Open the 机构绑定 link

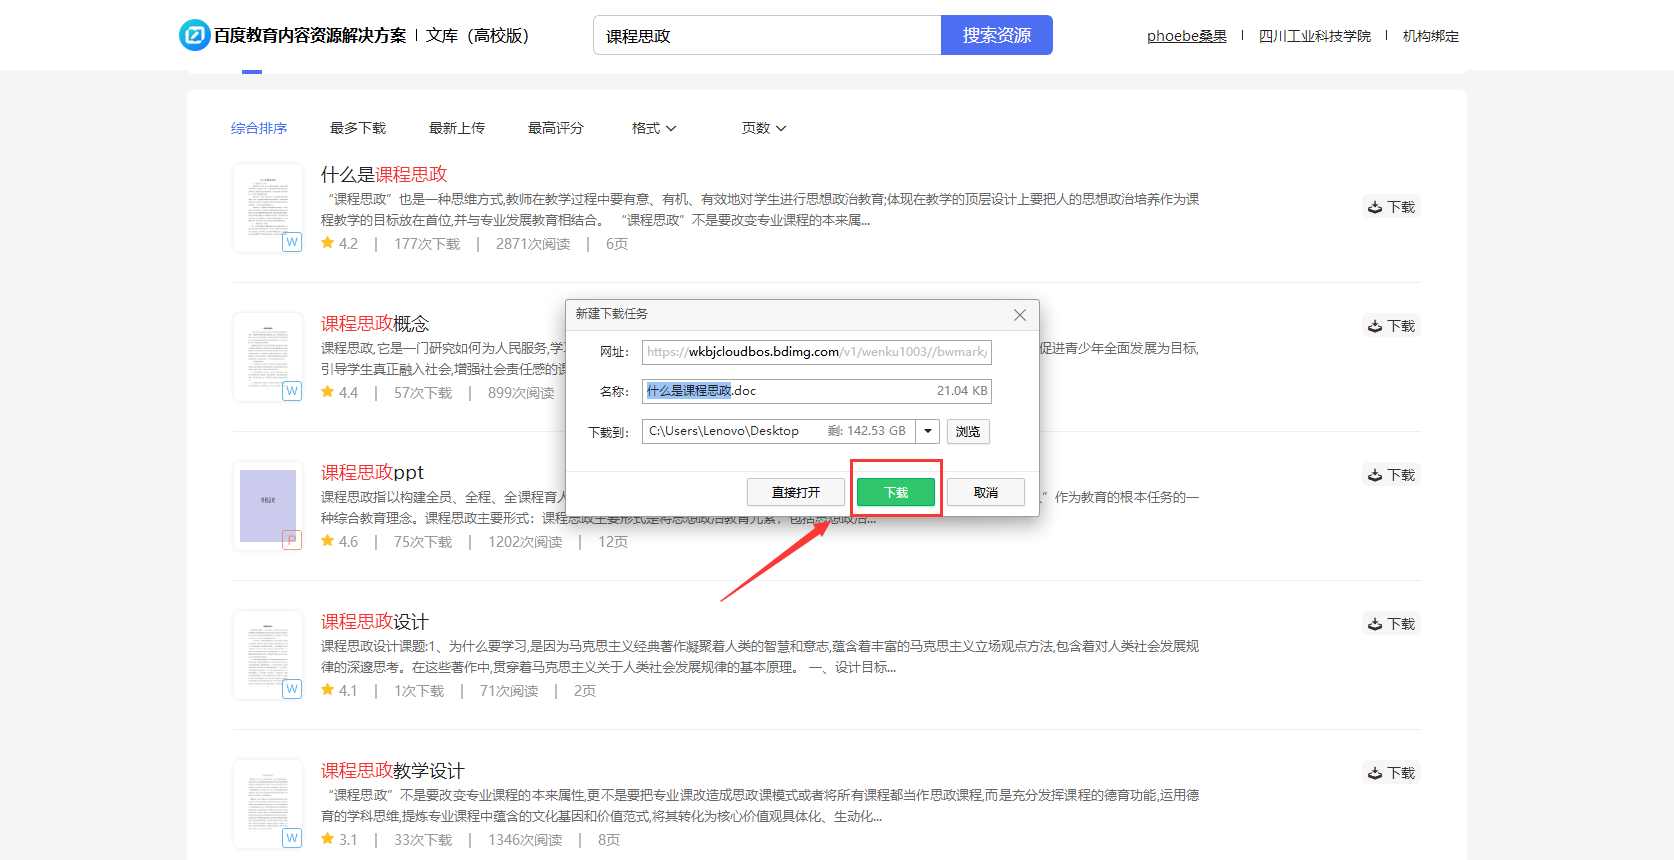(1430, 36)
